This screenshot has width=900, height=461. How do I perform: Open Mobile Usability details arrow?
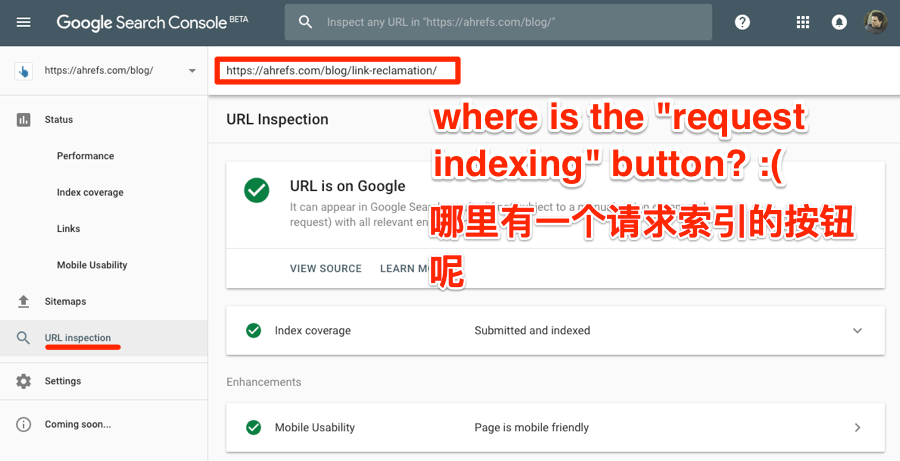pos(857,427)
